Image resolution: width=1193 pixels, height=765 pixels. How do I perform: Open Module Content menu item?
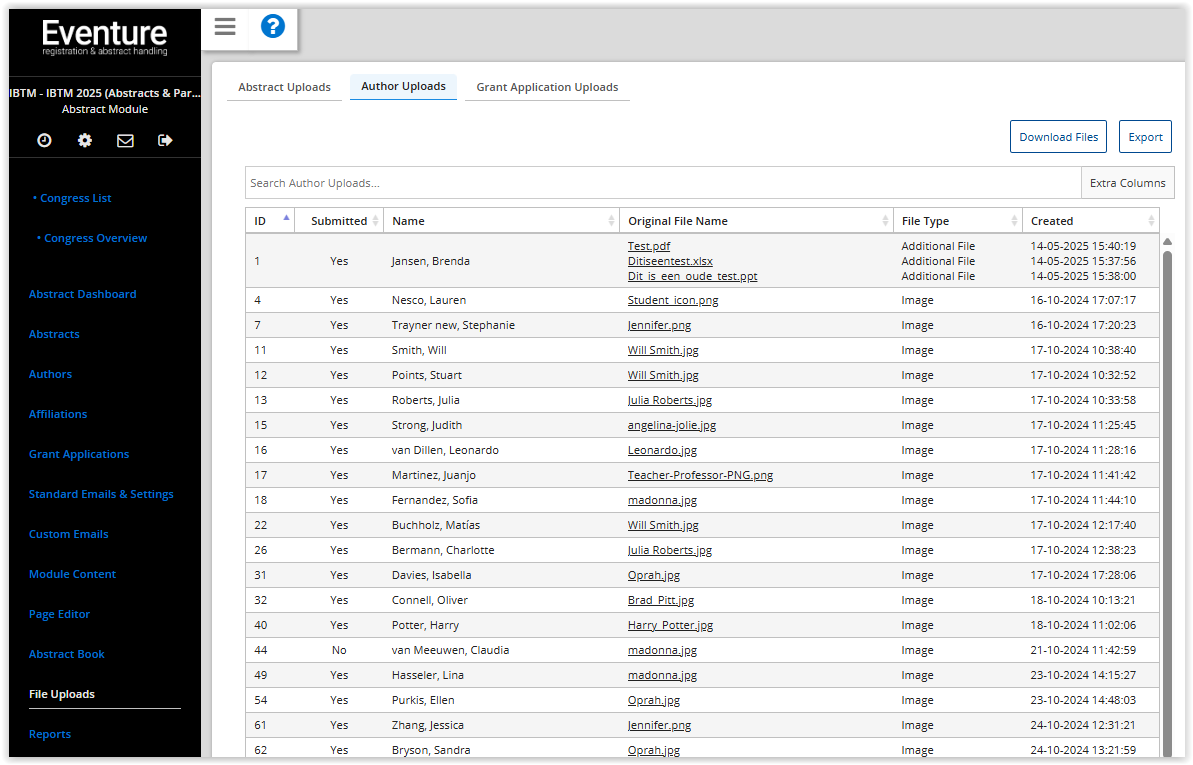pos(72,574)
